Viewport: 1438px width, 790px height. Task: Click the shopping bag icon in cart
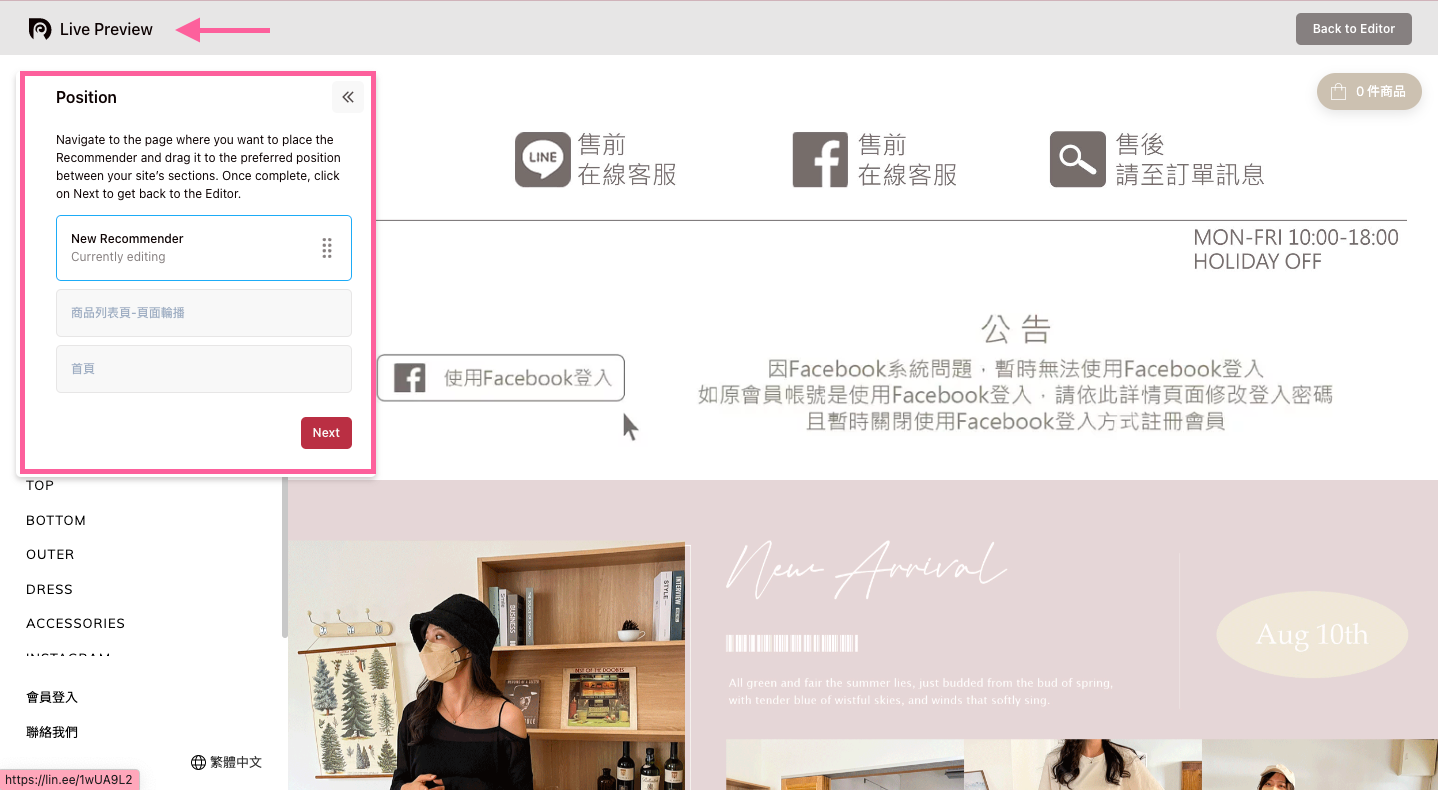click(x=1338, y=91)
